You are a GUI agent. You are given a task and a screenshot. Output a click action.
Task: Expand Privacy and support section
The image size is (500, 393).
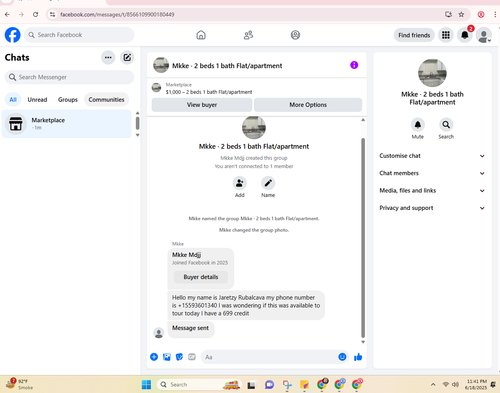tap(432, 208)
